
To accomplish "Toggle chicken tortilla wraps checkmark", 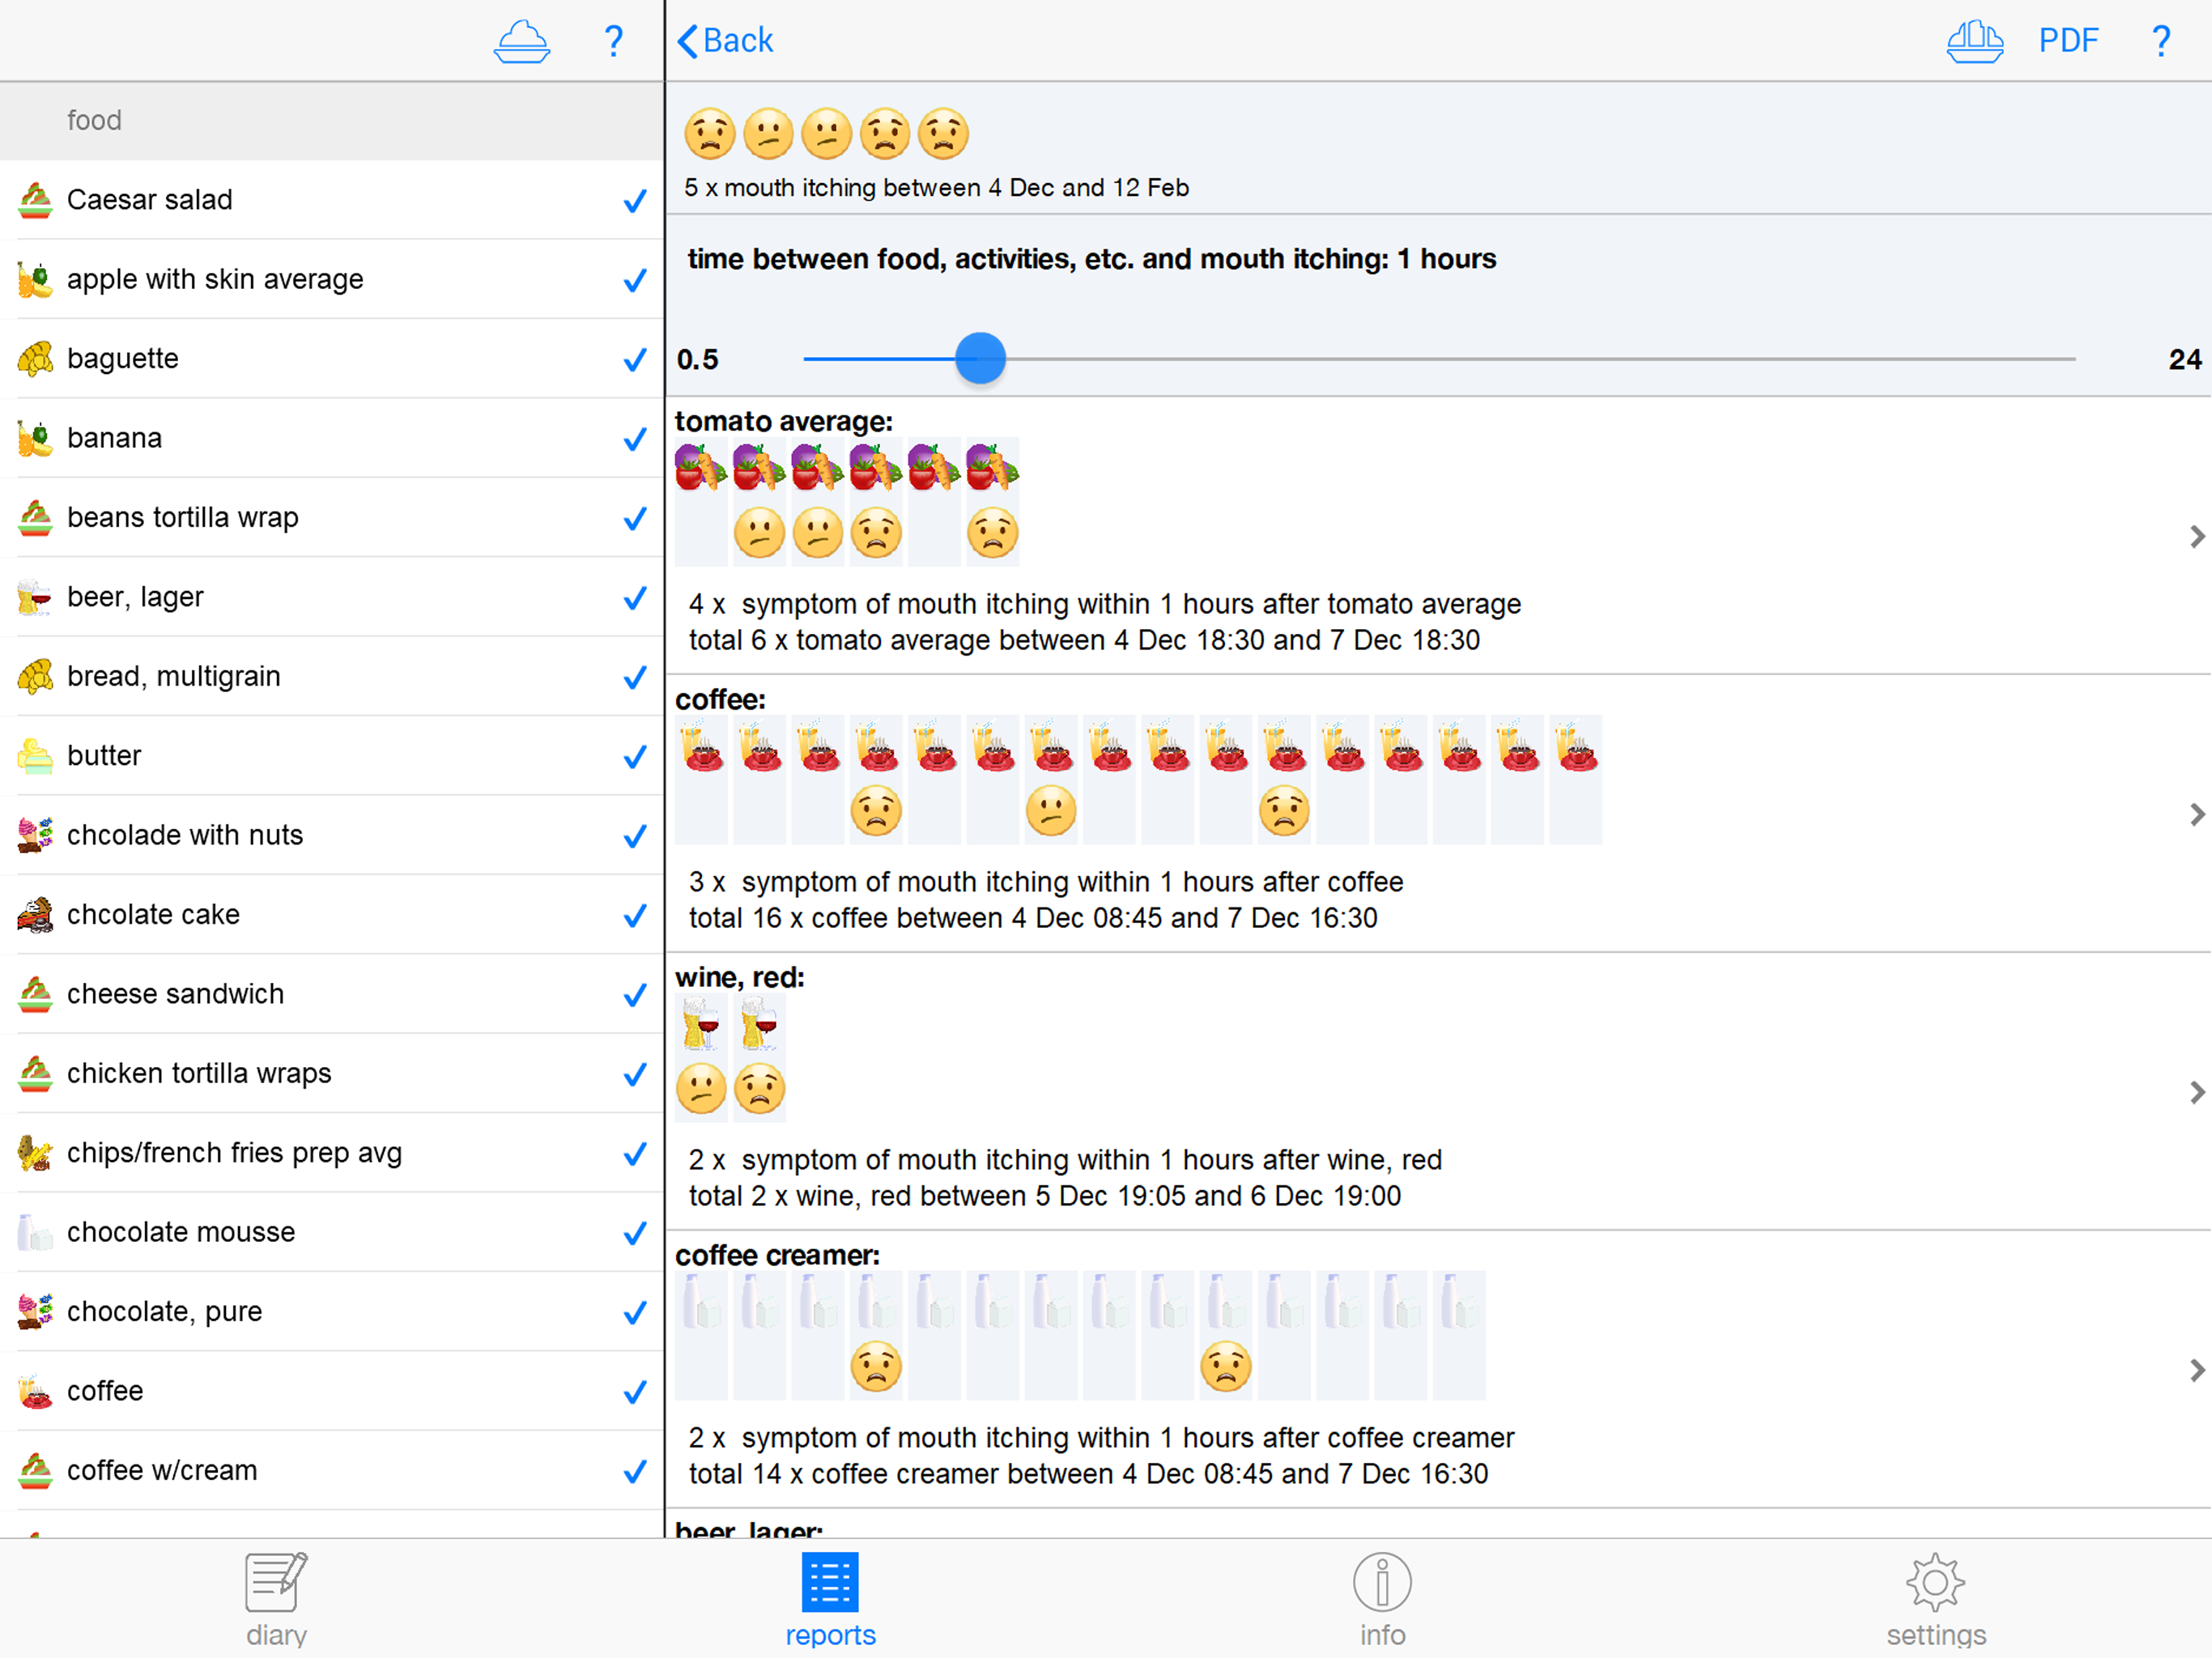I will click(635, 1074).
